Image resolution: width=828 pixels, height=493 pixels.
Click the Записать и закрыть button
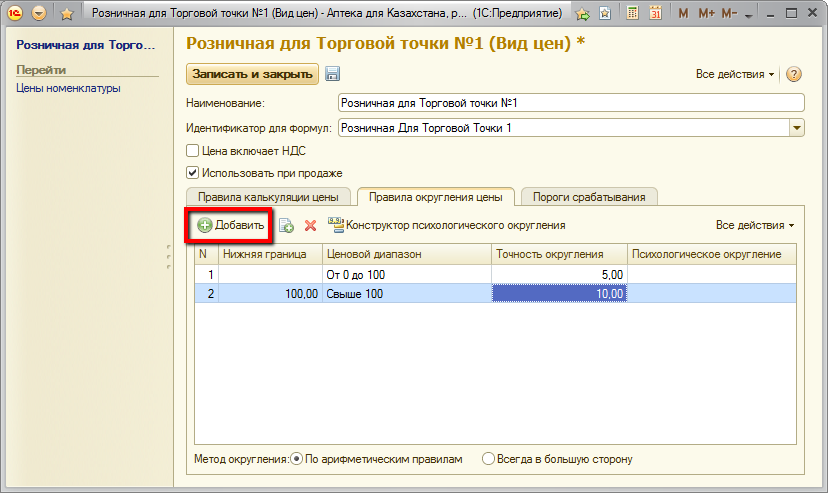pyautogui.click(x=252, y=74)
